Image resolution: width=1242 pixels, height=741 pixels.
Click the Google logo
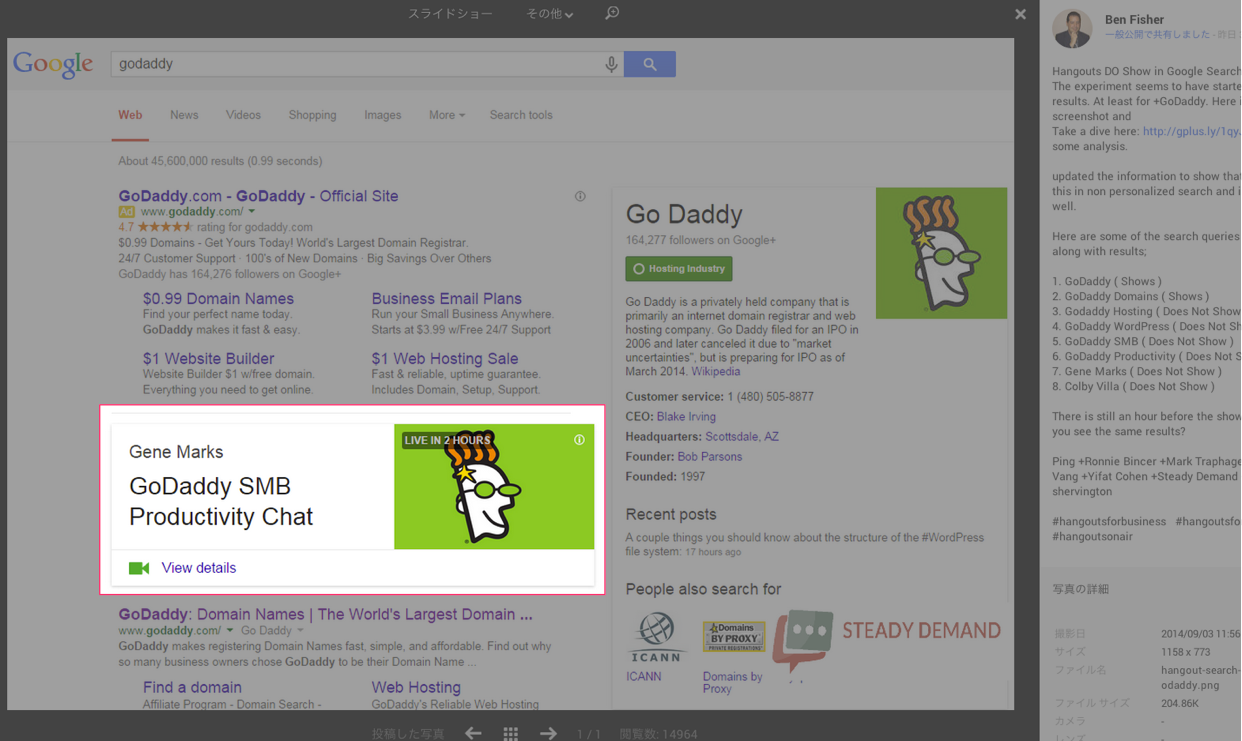point(53,65)
